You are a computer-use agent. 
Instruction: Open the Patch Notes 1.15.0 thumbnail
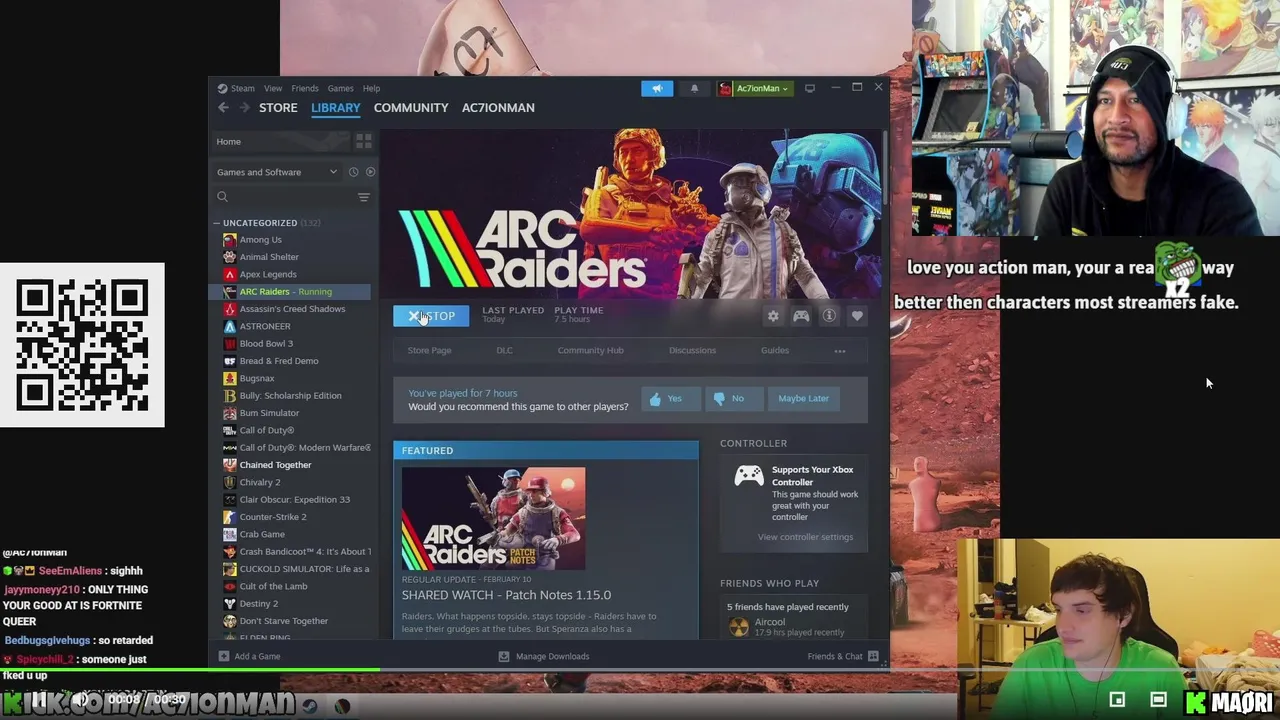(x=493, y=518)
